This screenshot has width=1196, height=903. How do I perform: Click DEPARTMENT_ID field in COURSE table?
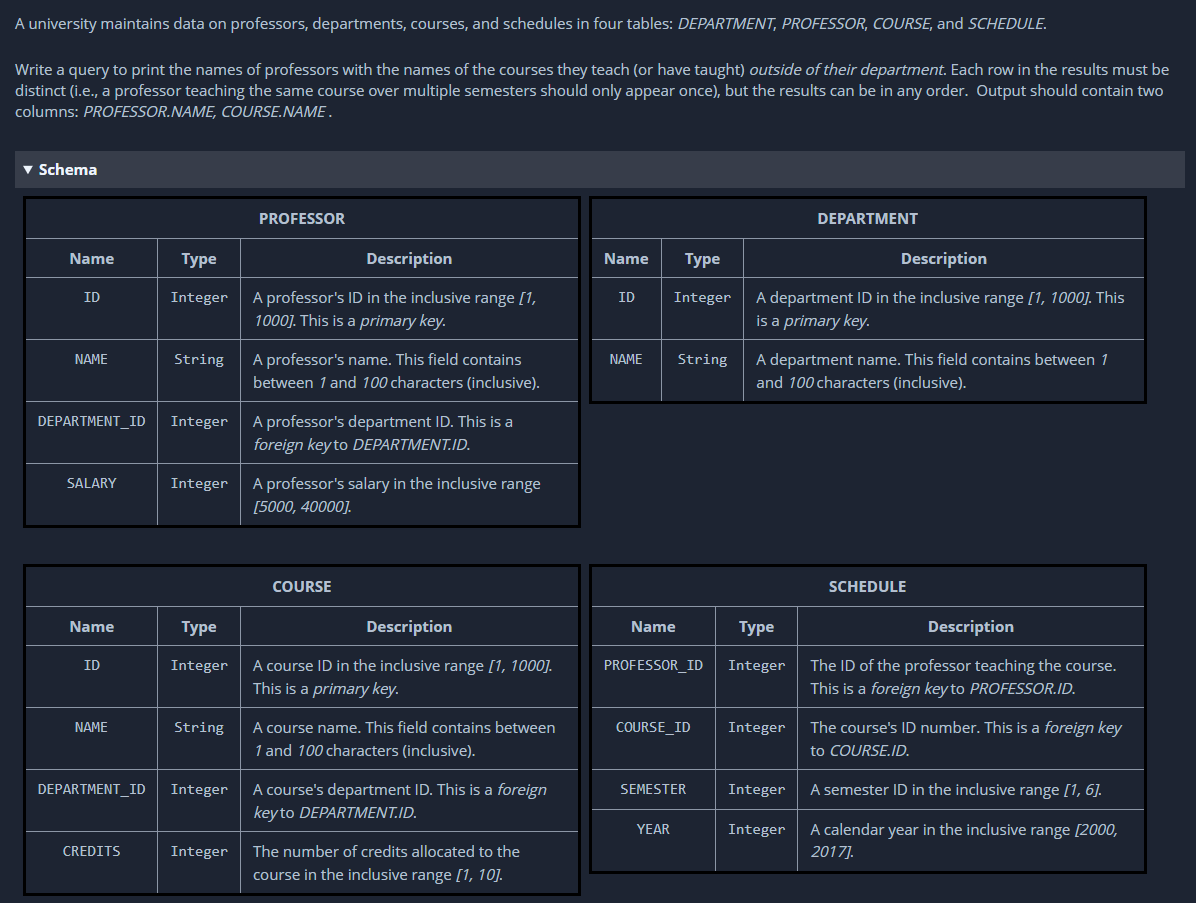(92, 789)
